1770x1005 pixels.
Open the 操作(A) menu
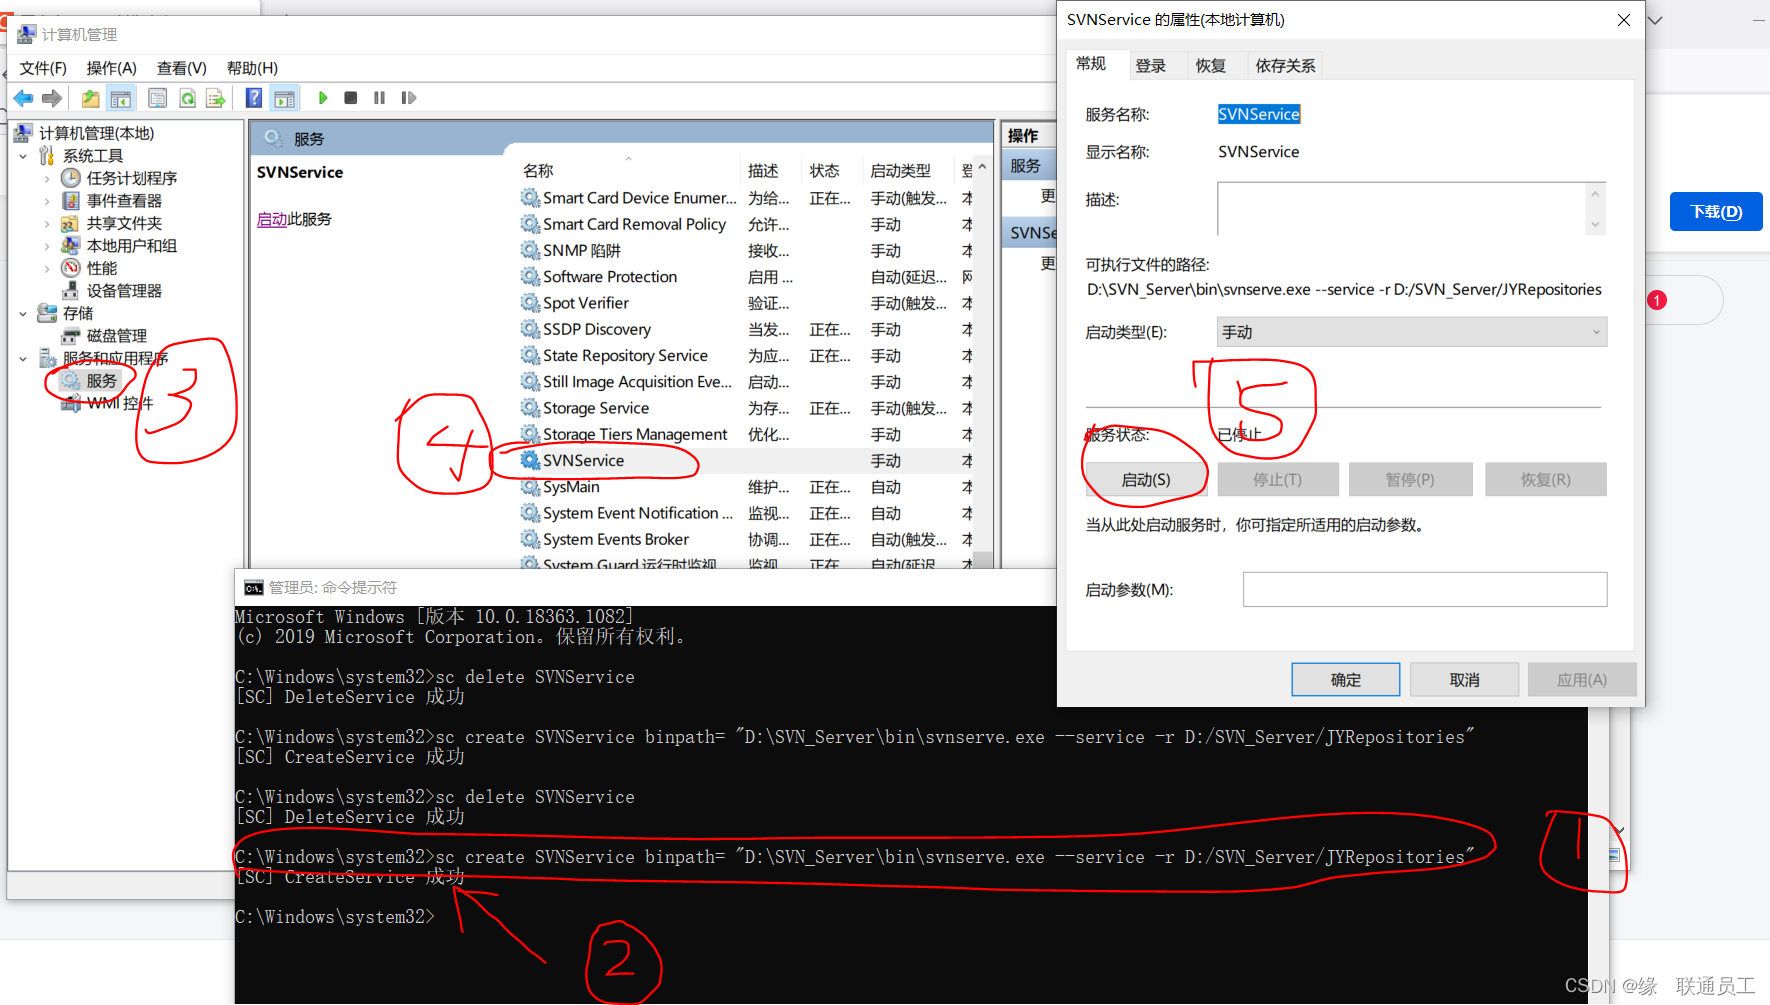point(110,68)
